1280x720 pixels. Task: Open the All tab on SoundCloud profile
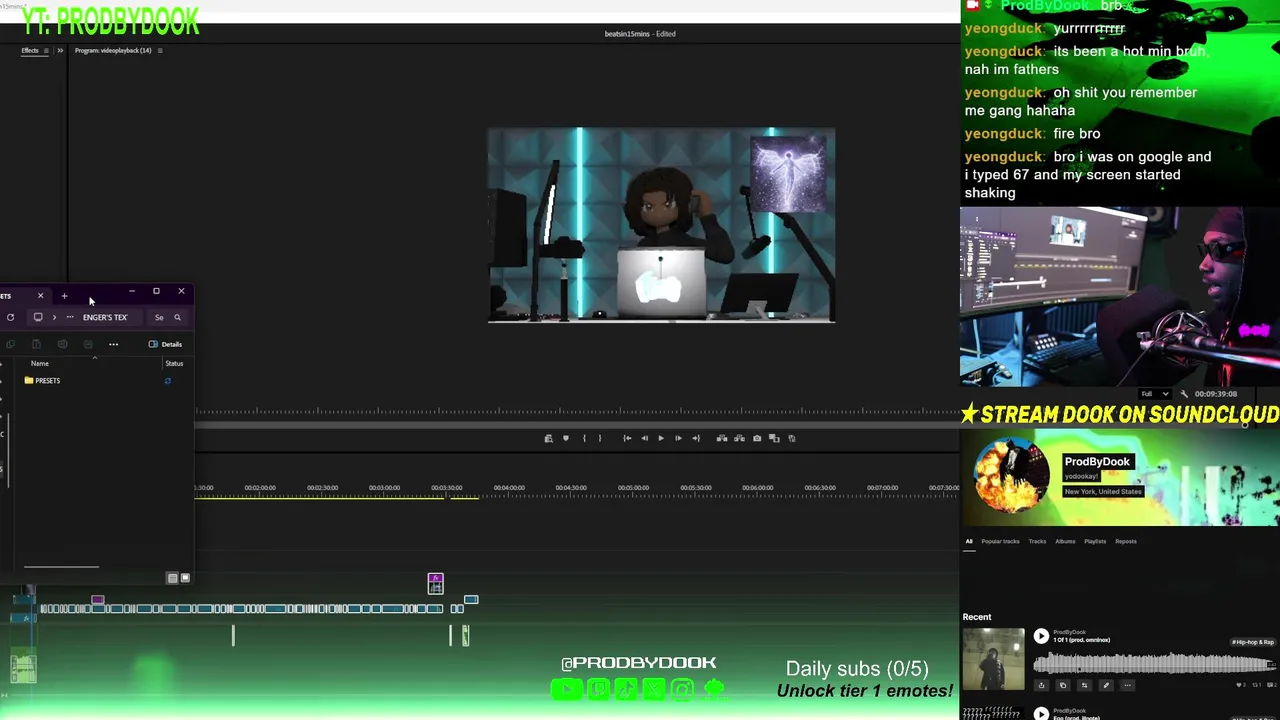pyautogui.click(x=968, y=541)
